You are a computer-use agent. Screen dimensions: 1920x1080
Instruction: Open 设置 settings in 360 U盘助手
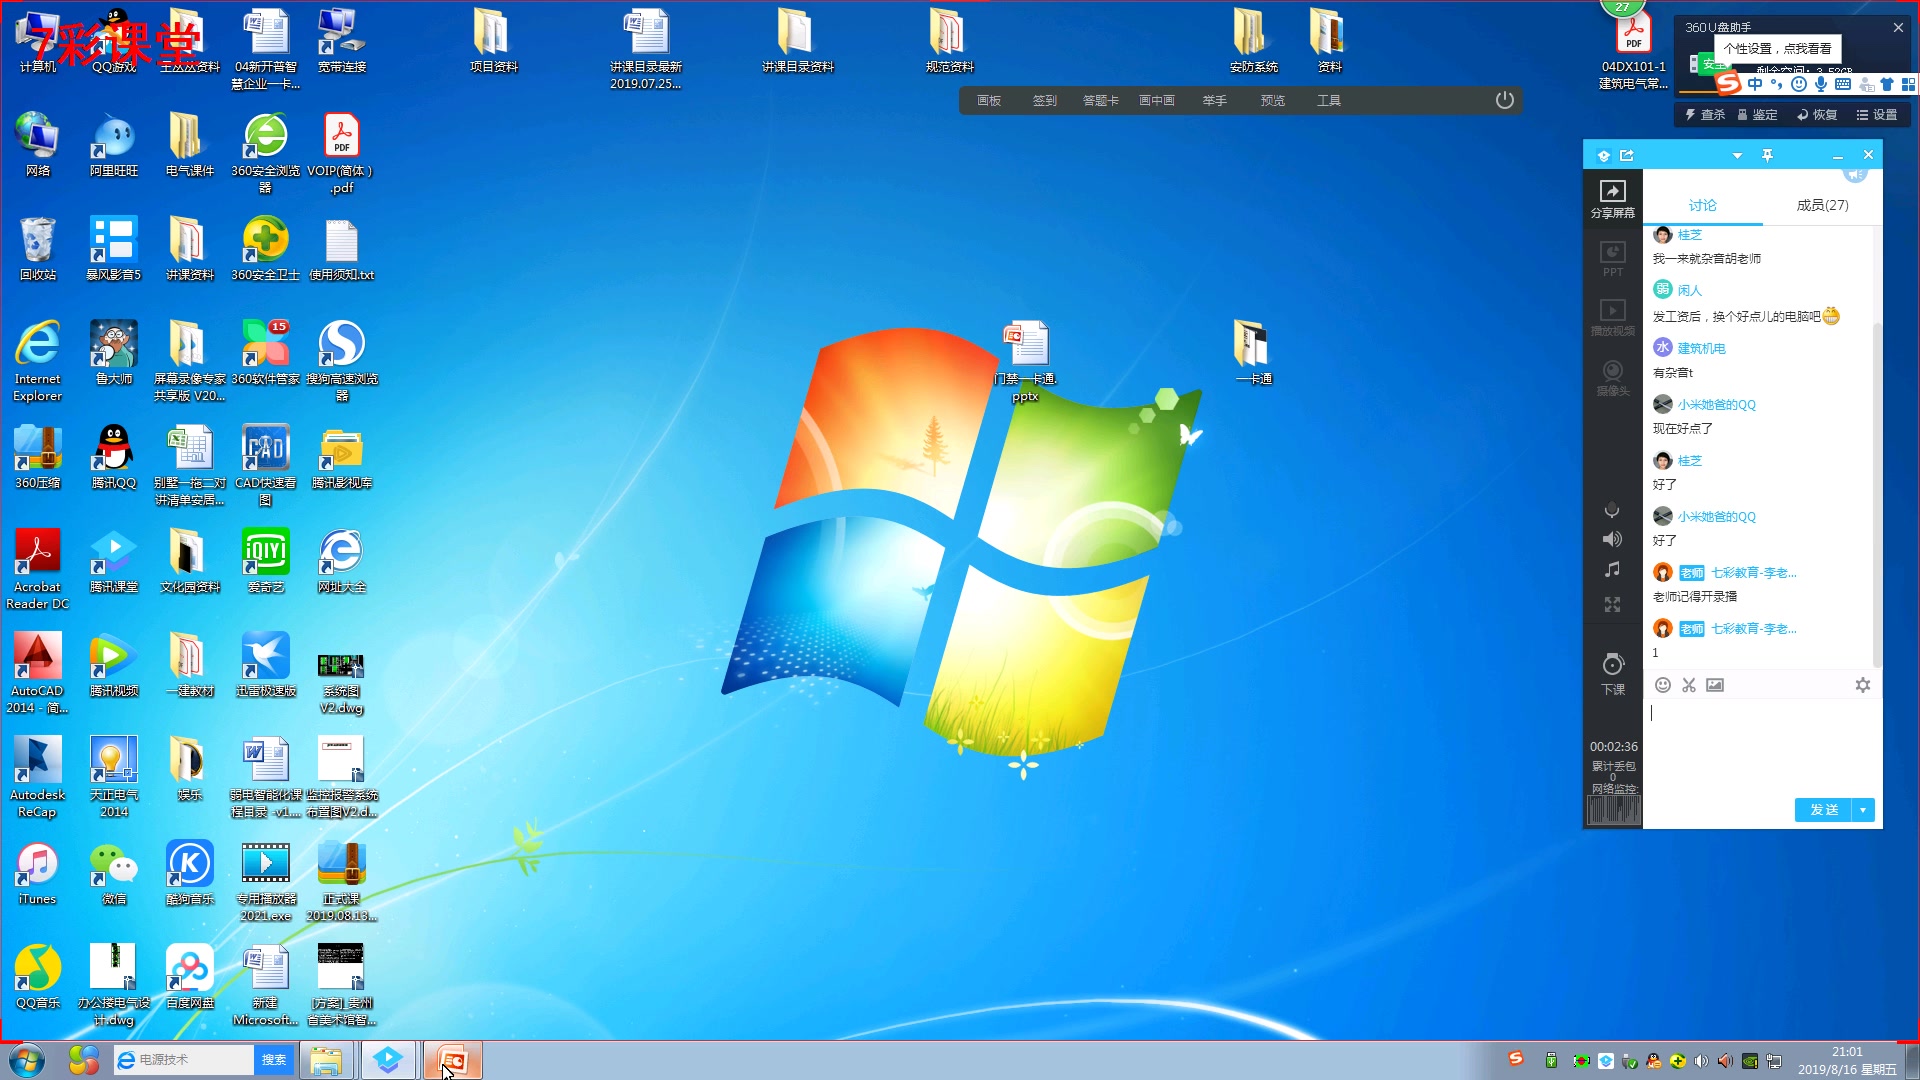pos(1877,115)
